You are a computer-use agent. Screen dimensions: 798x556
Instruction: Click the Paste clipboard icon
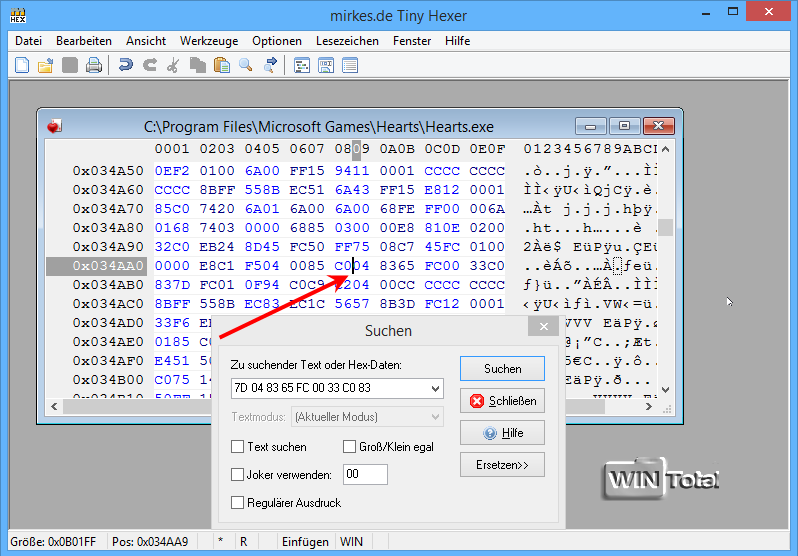[x=221, y=65]
